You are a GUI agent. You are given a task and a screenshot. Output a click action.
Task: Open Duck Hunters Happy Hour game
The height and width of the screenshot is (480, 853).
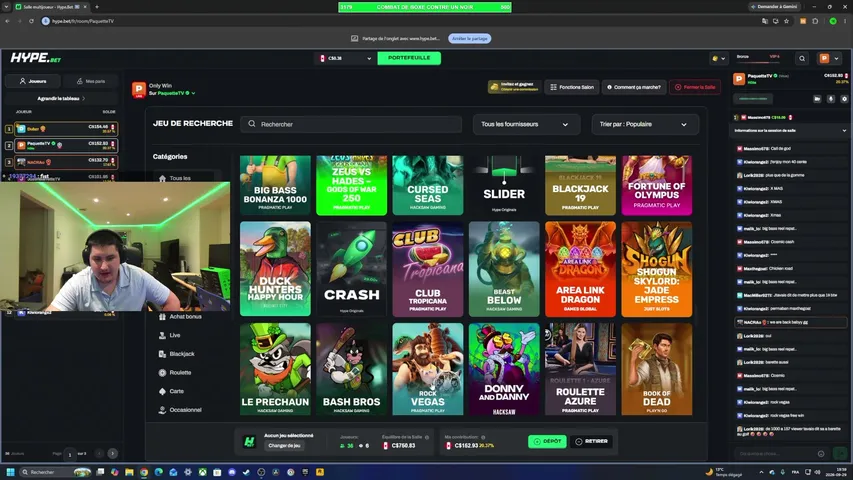pos(275,269)
